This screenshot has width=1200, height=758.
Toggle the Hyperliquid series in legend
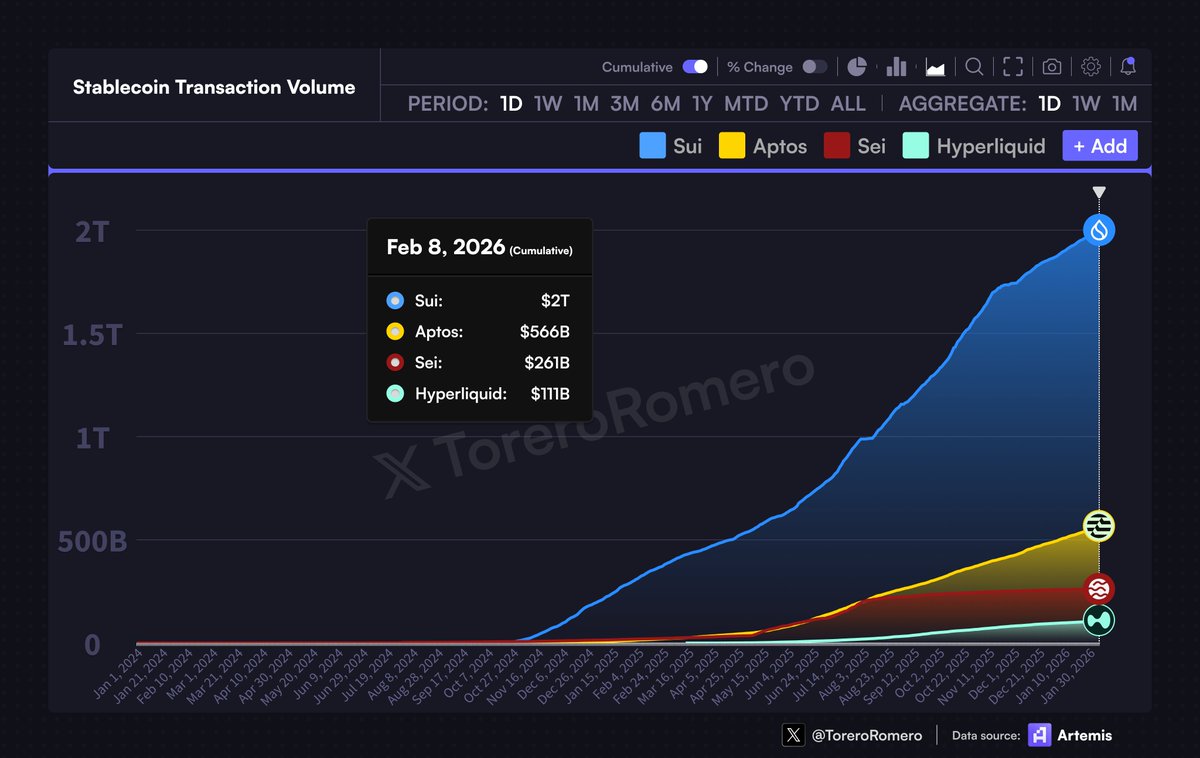point(974,146)
